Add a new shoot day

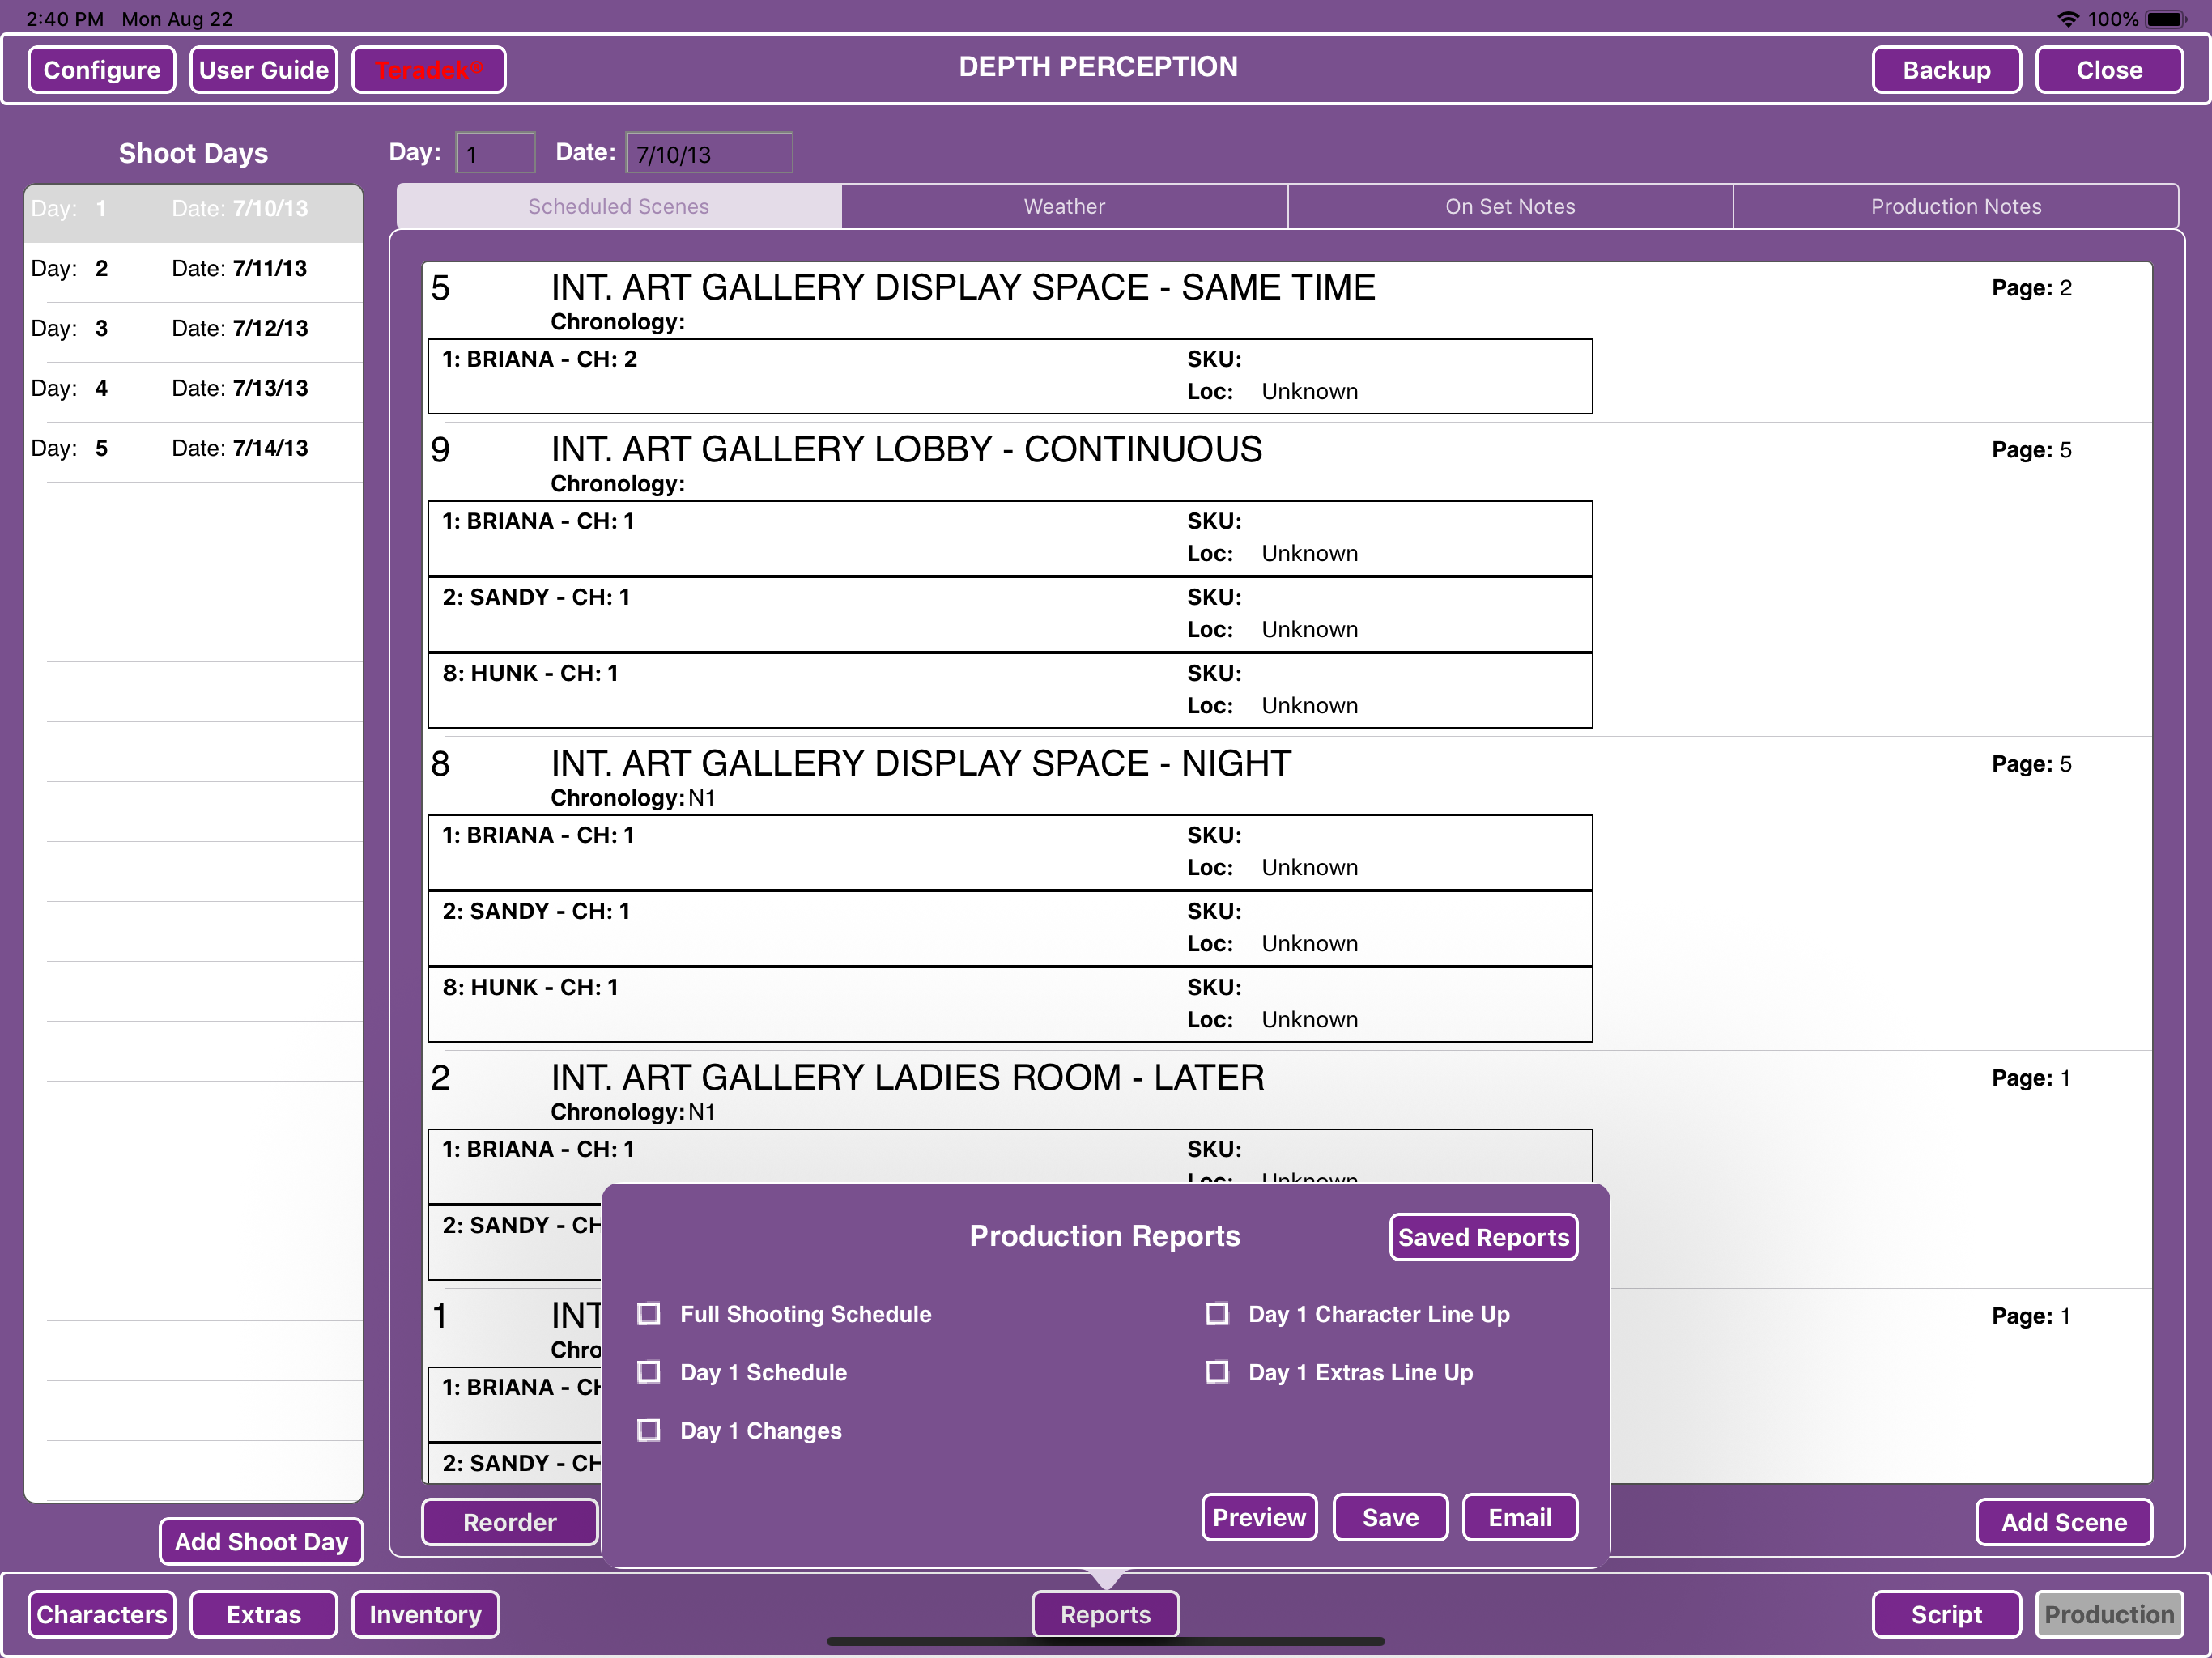coord(261,1541)
